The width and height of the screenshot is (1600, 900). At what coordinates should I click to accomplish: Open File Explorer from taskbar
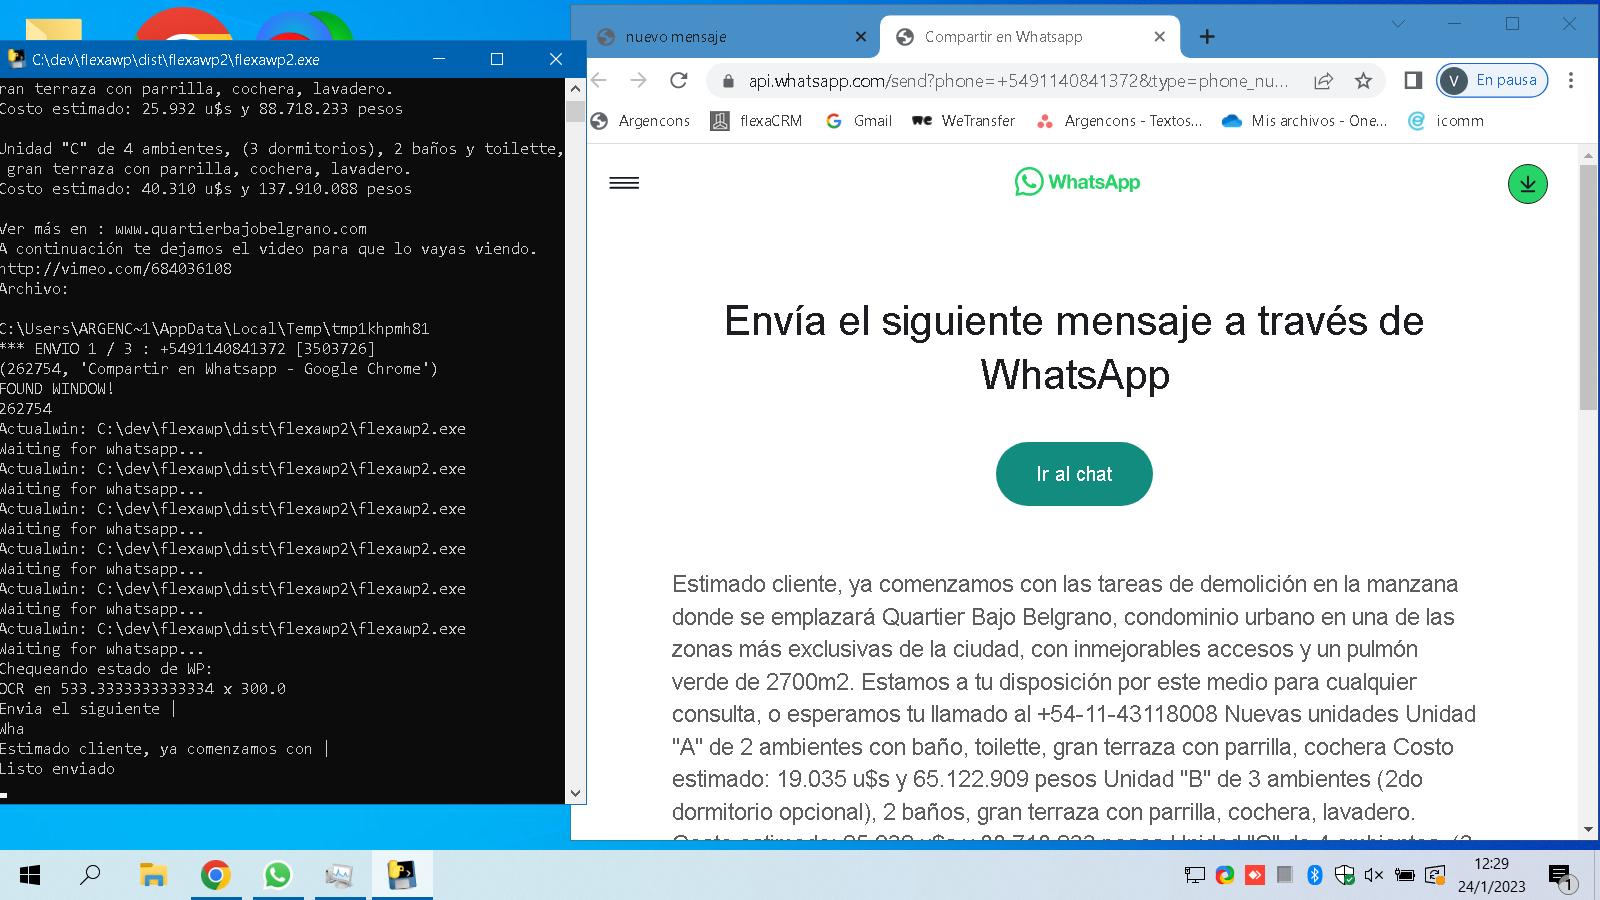[153, 876]
